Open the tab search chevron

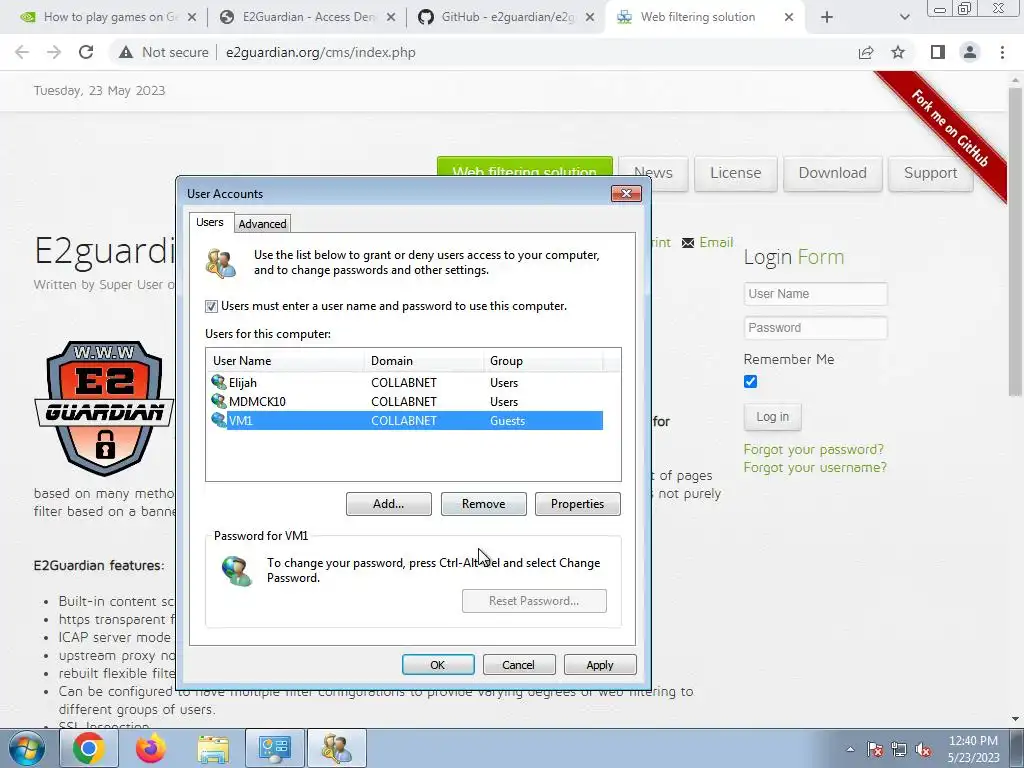coord(904,18)
